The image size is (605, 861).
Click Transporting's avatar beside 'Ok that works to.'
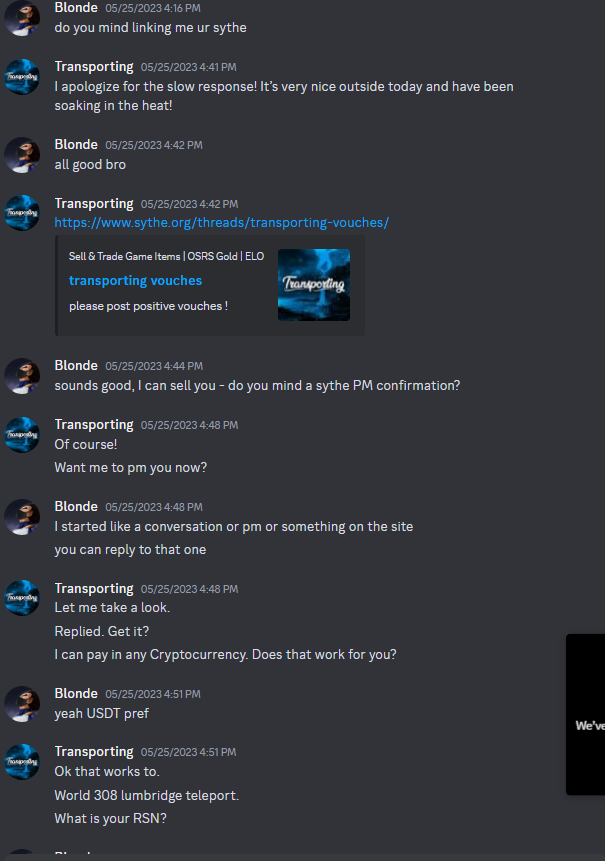(22, 762)
